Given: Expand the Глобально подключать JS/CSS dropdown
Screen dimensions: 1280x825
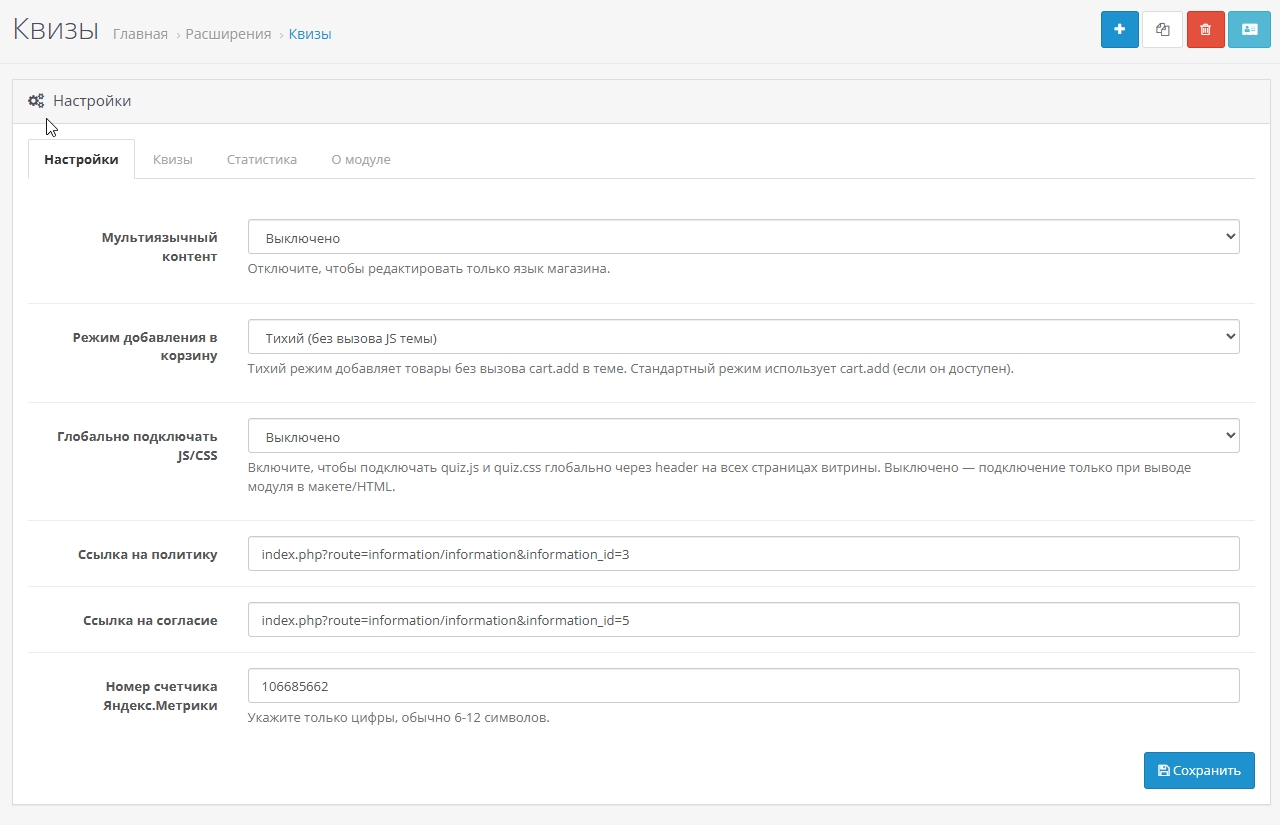Looking at the screenshot, I should click(x=743, y=436).
